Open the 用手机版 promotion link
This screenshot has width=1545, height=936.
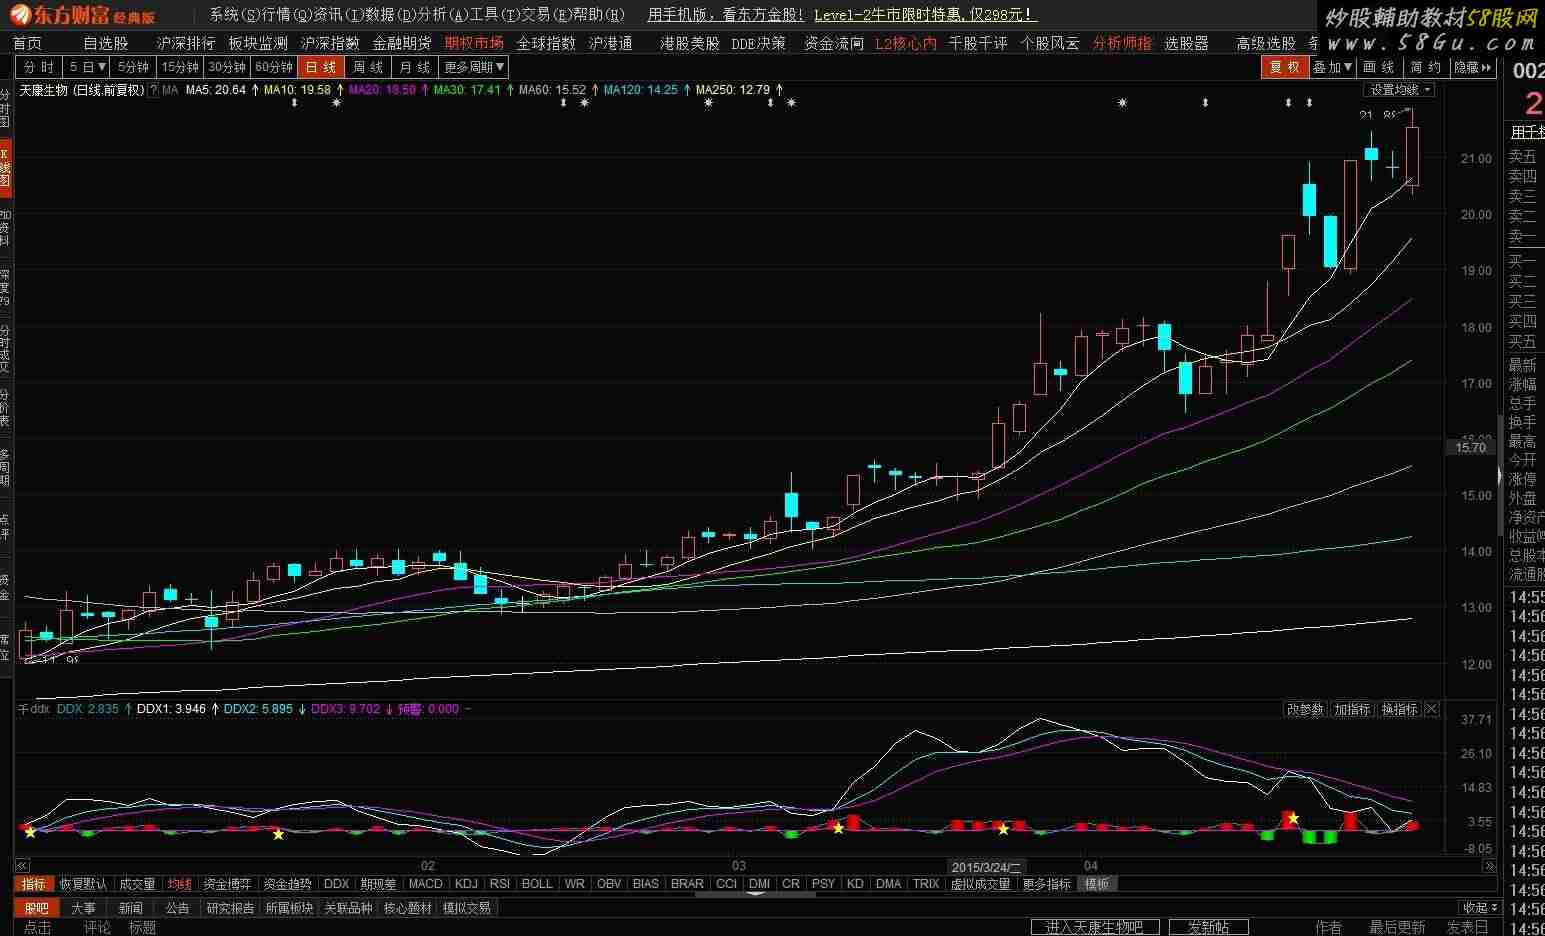pyautogui.click(x=725, y=15)
